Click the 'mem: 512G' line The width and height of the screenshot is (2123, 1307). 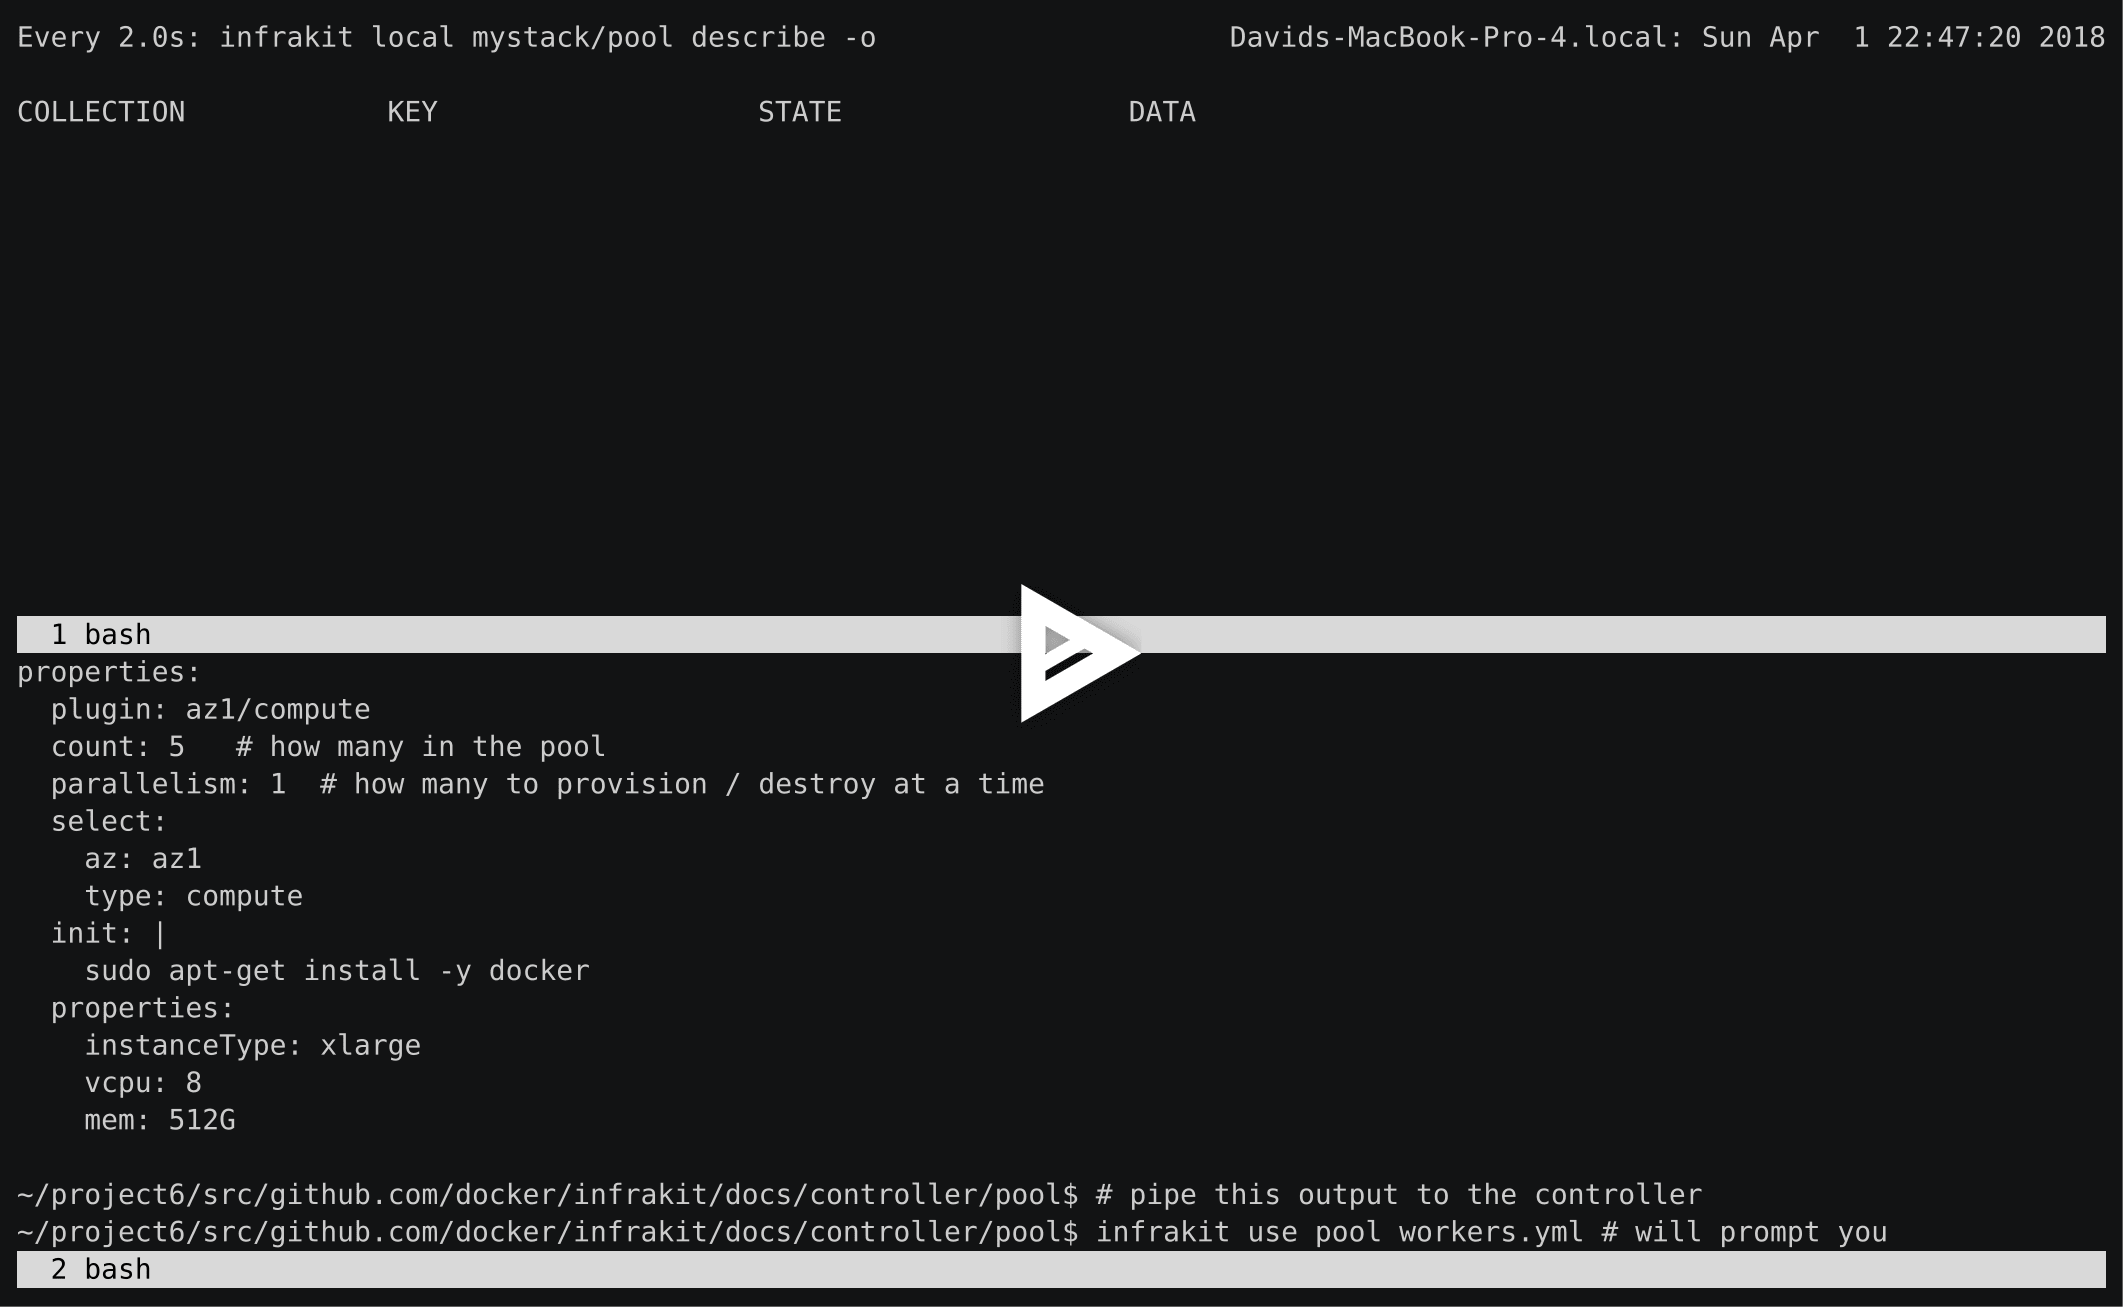pyautogui.click(x=160, y=1120)
